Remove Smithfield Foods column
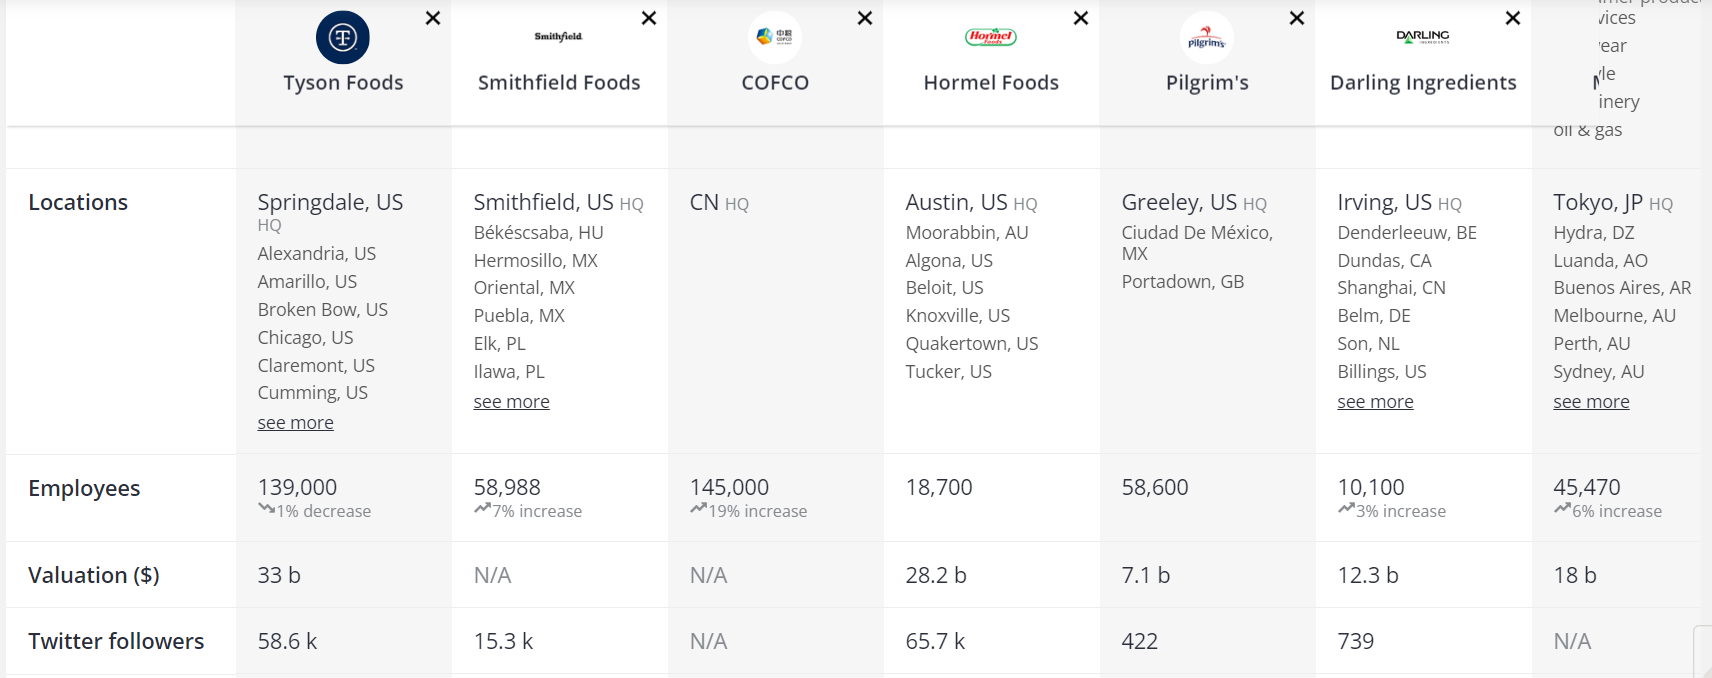 pyautogui.click(x=649, y=18)
